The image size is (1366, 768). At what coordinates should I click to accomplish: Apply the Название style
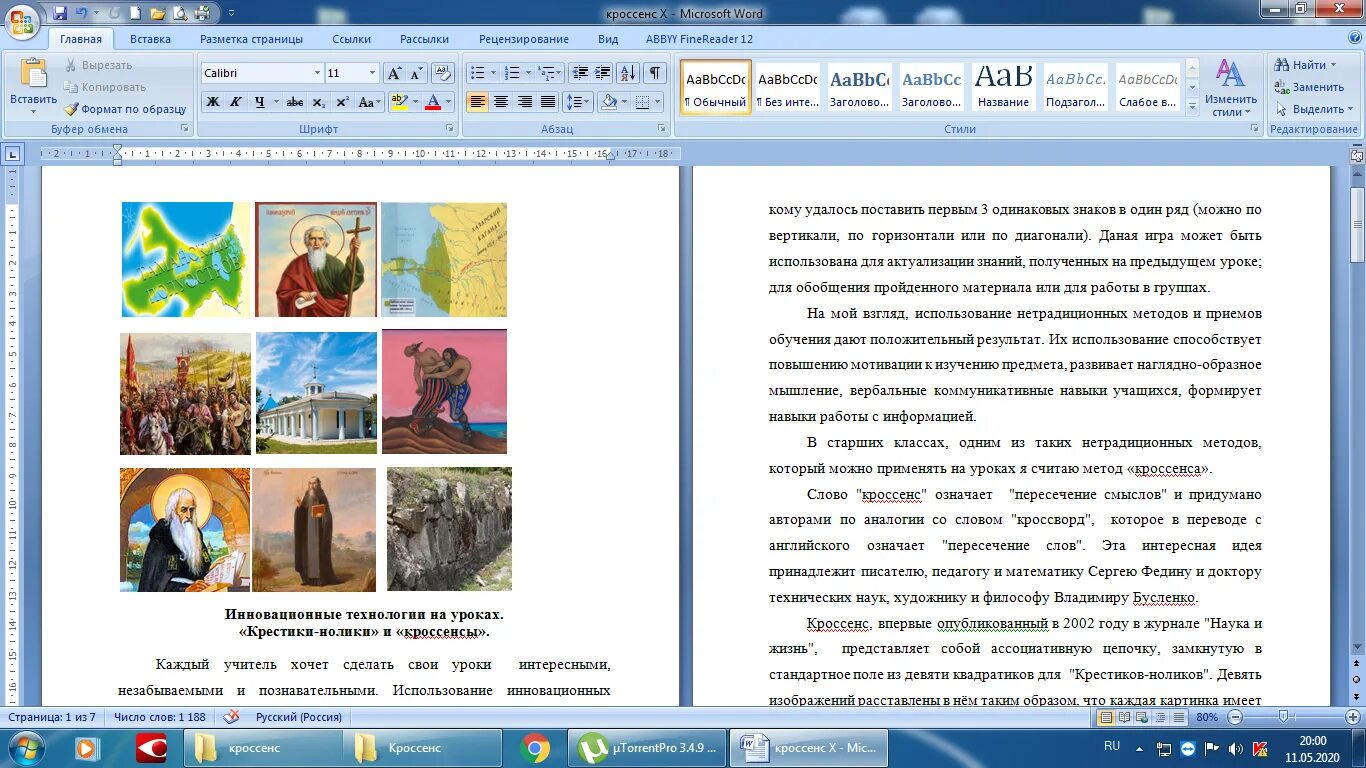click(x=1003, y=87)
